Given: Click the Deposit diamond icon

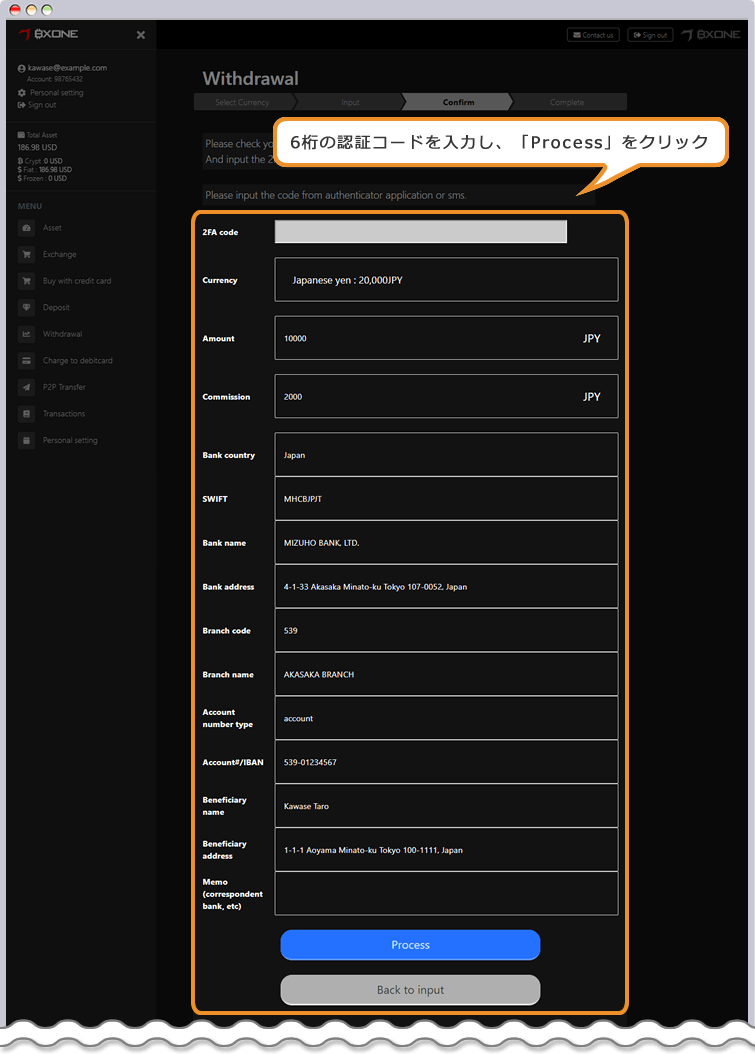Looking at the screenshot, I should coord(26,307).
